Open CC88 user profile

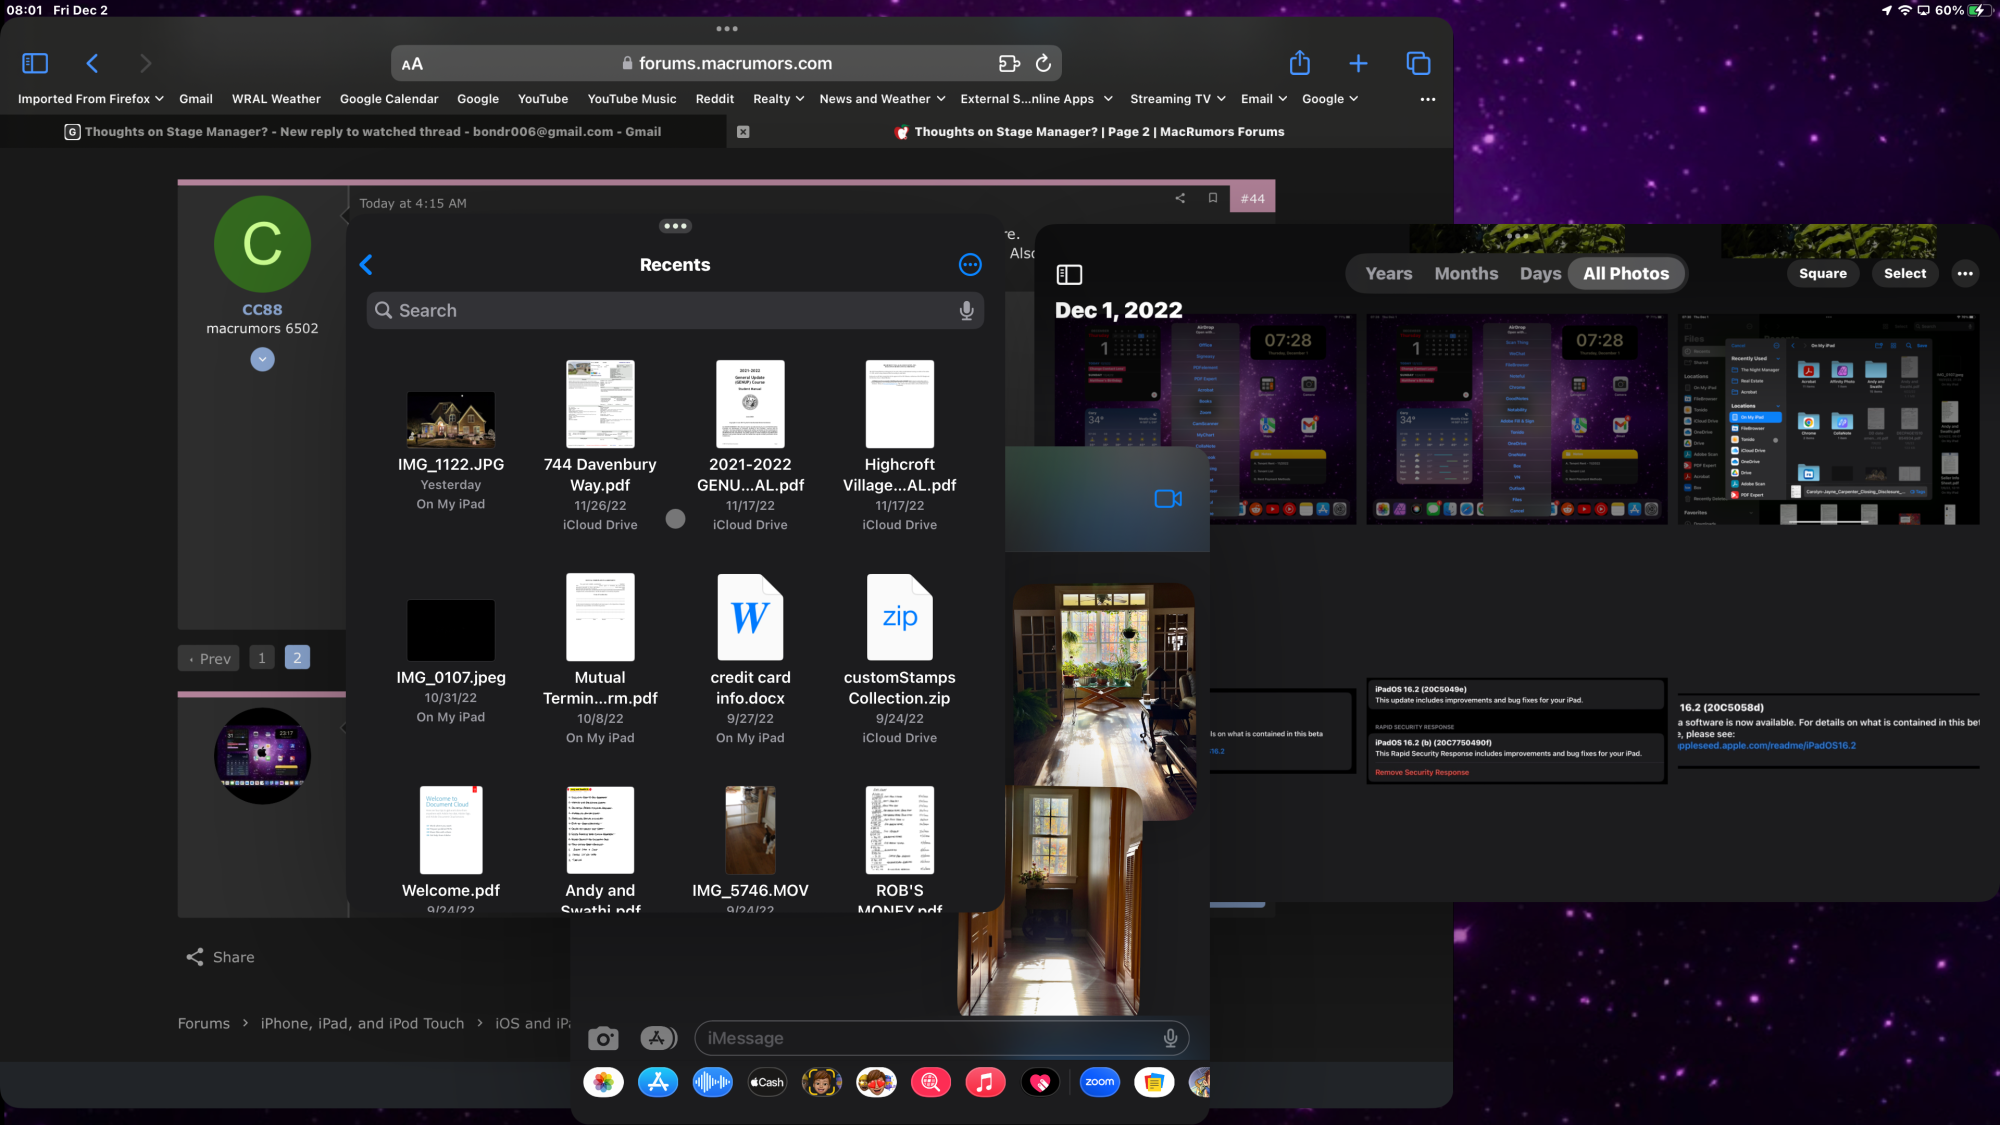tap(262, 310)
